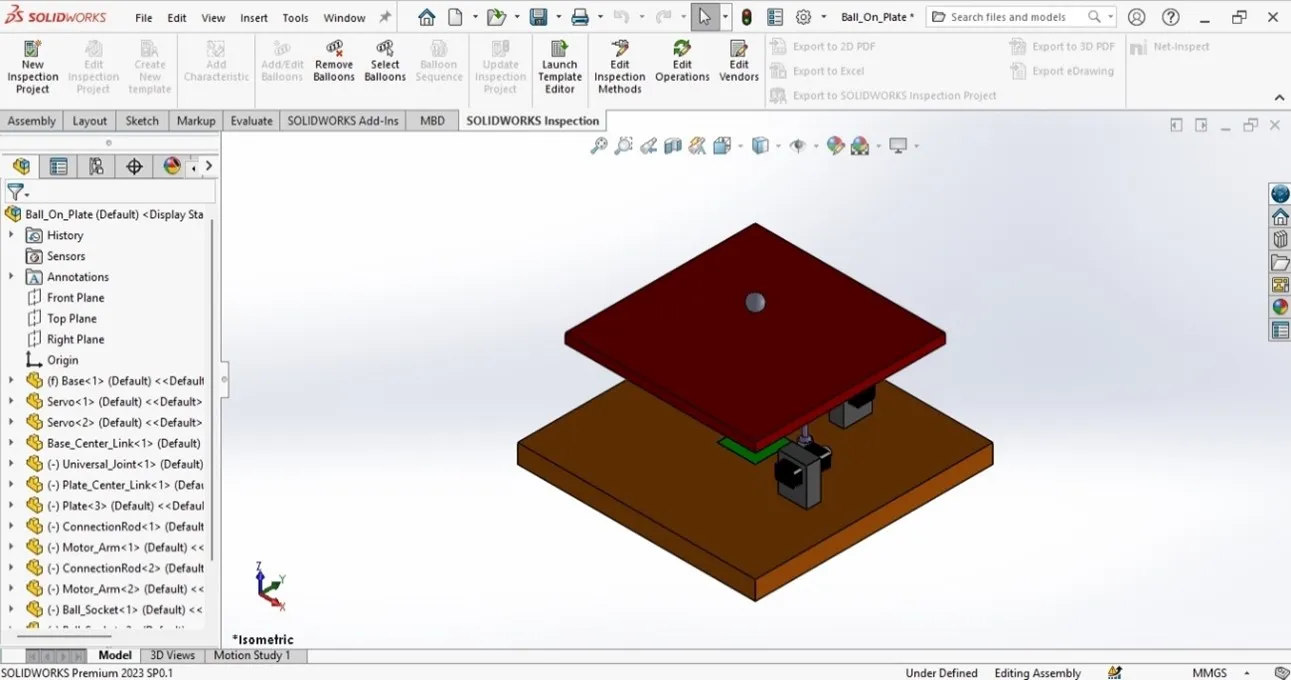Select the Sensors folder in the tree
The image size is (1291, 680).
[x=66, y=256]
